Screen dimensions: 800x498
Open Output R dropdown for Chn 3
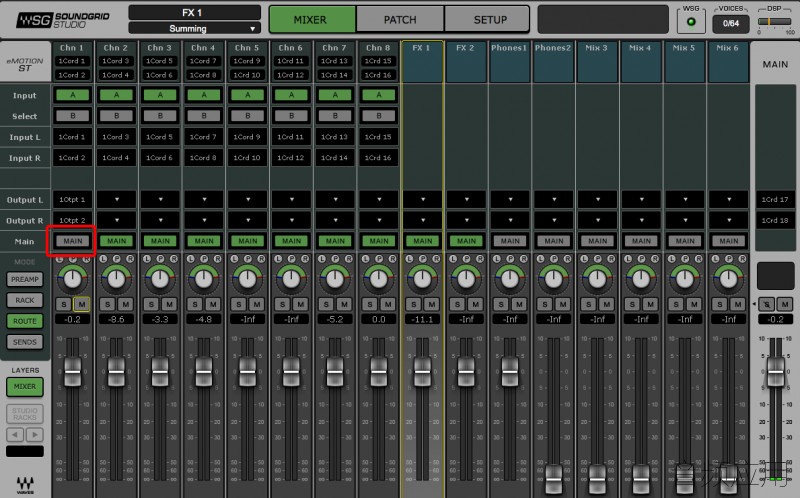pyautogui.click(x=160, y=220)
